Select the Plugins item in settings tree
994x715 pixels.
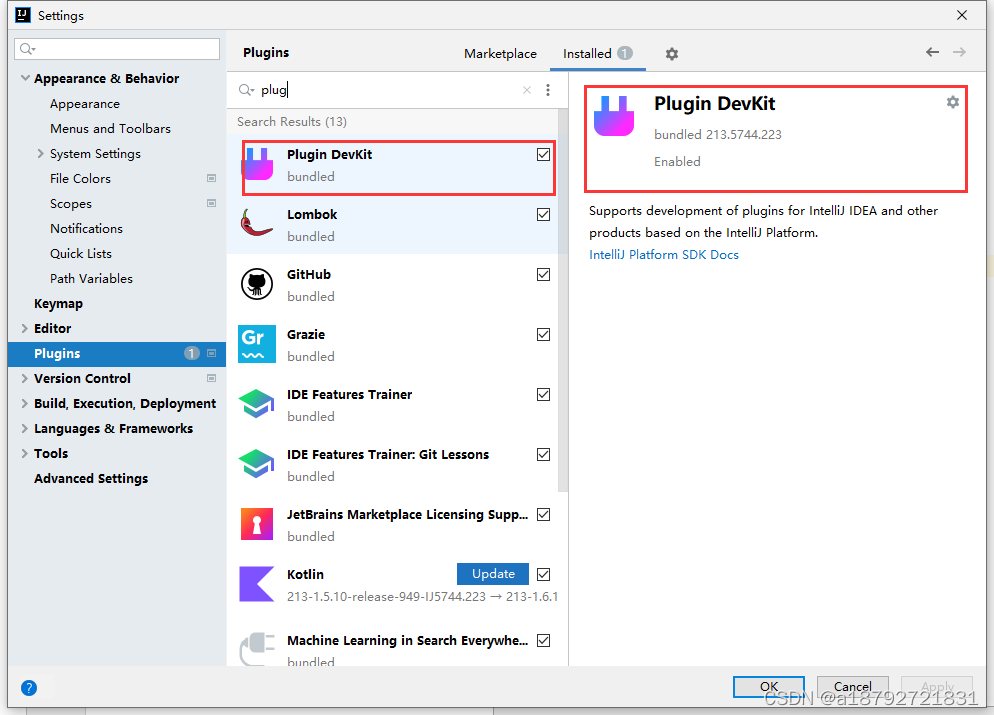[x=117, y=354]
